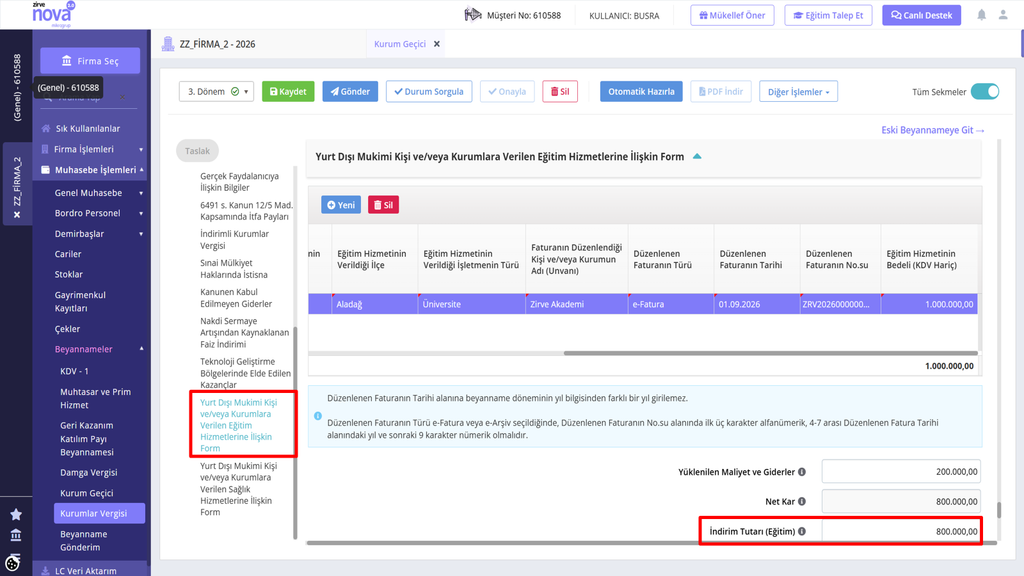Screen dimensions: 1024x576
Task: Follow Eski Beyannameye Git link
Action: click(933, 130)
